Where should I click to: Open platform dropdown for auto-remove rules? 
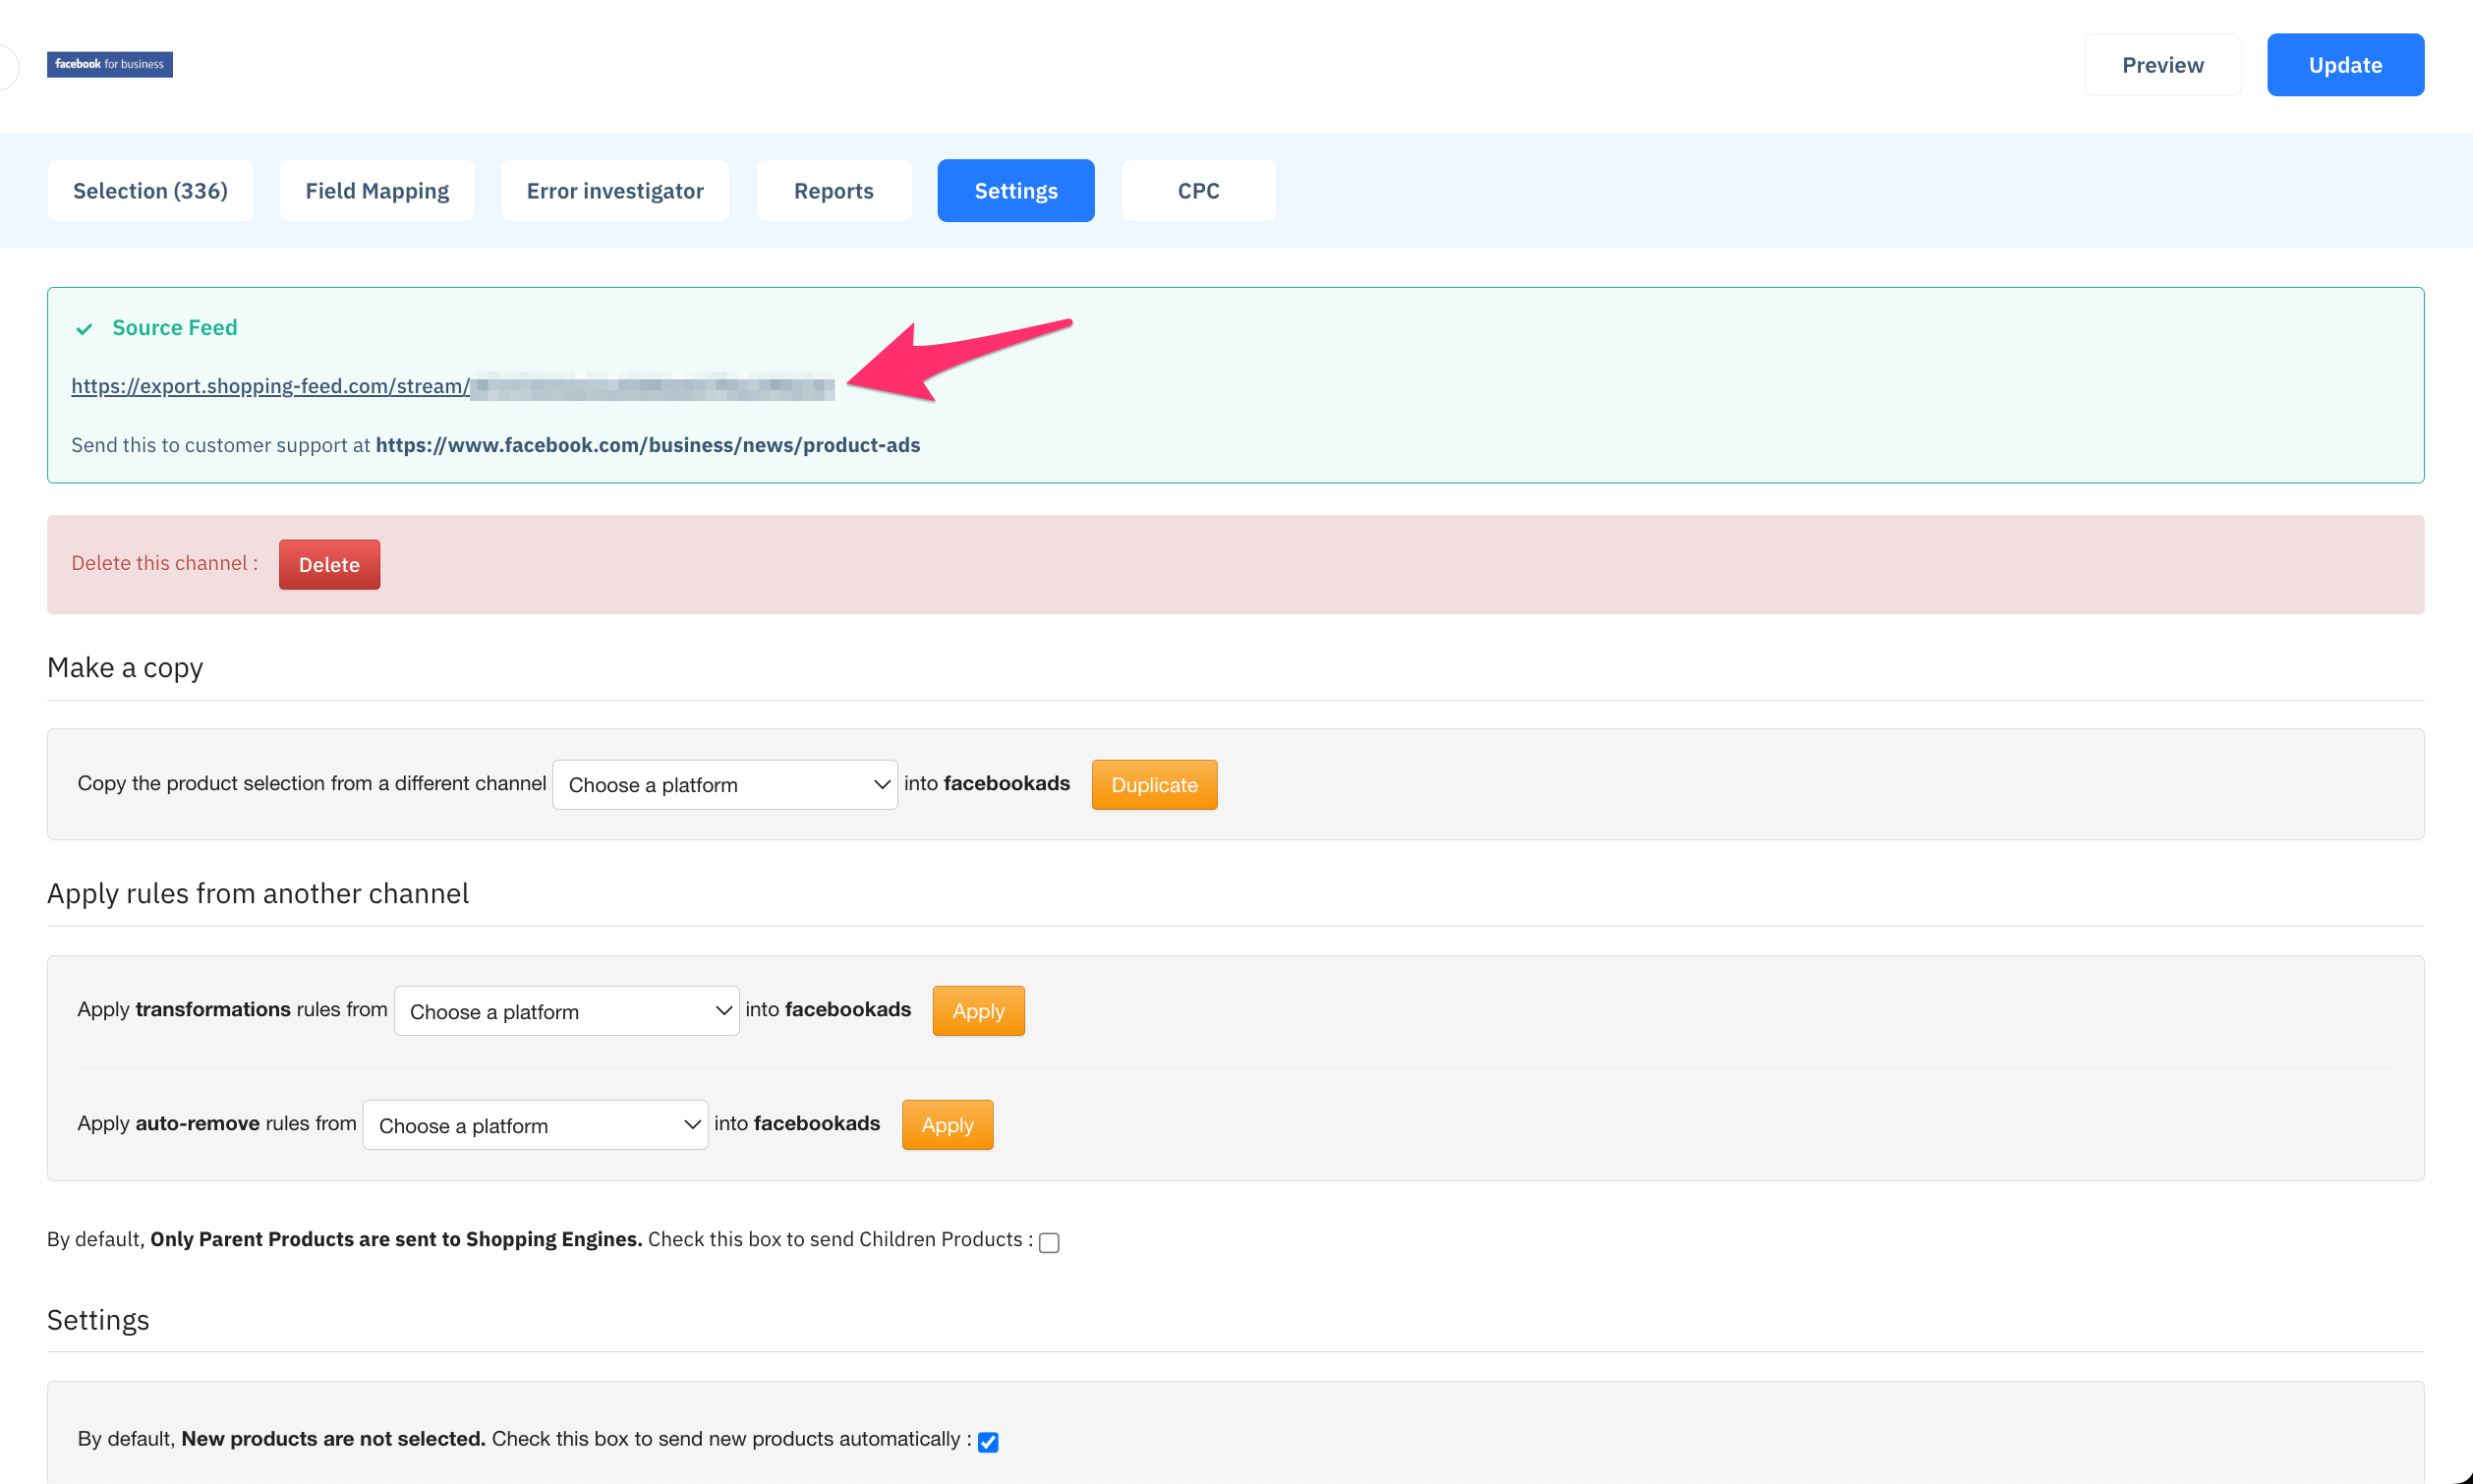pos(535,1125)
